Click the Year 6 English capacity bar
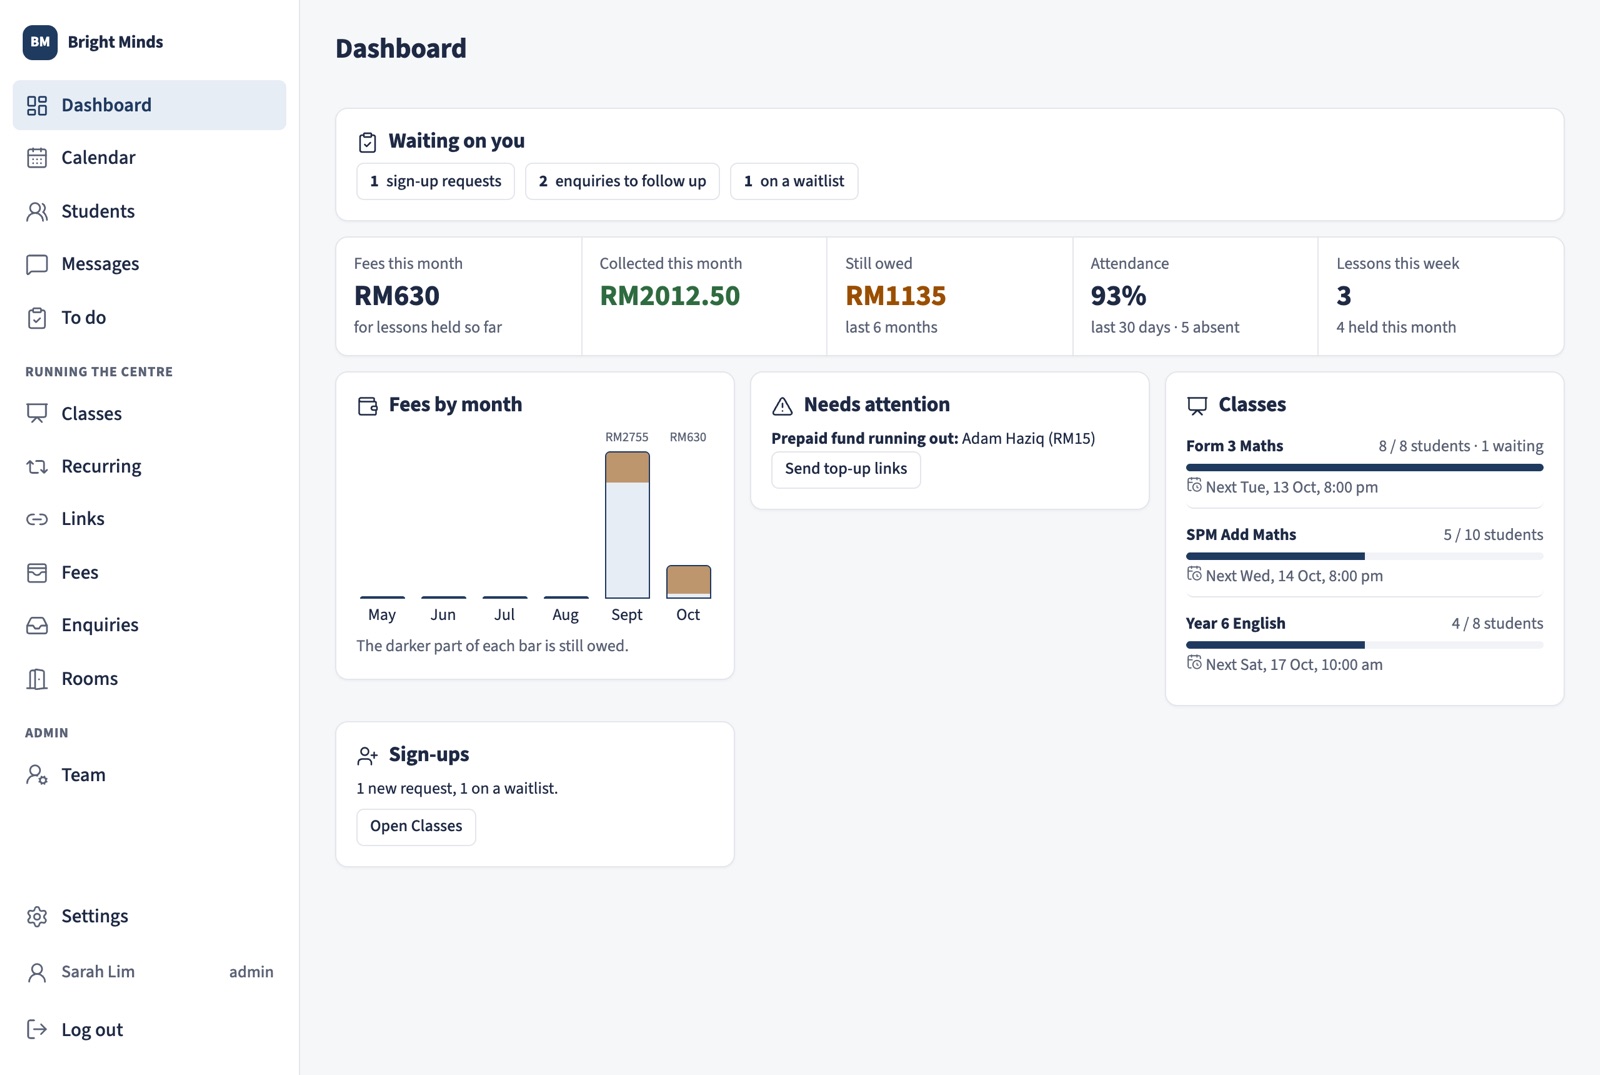The image size is (1600, 1075). (x=1364, y=645)
